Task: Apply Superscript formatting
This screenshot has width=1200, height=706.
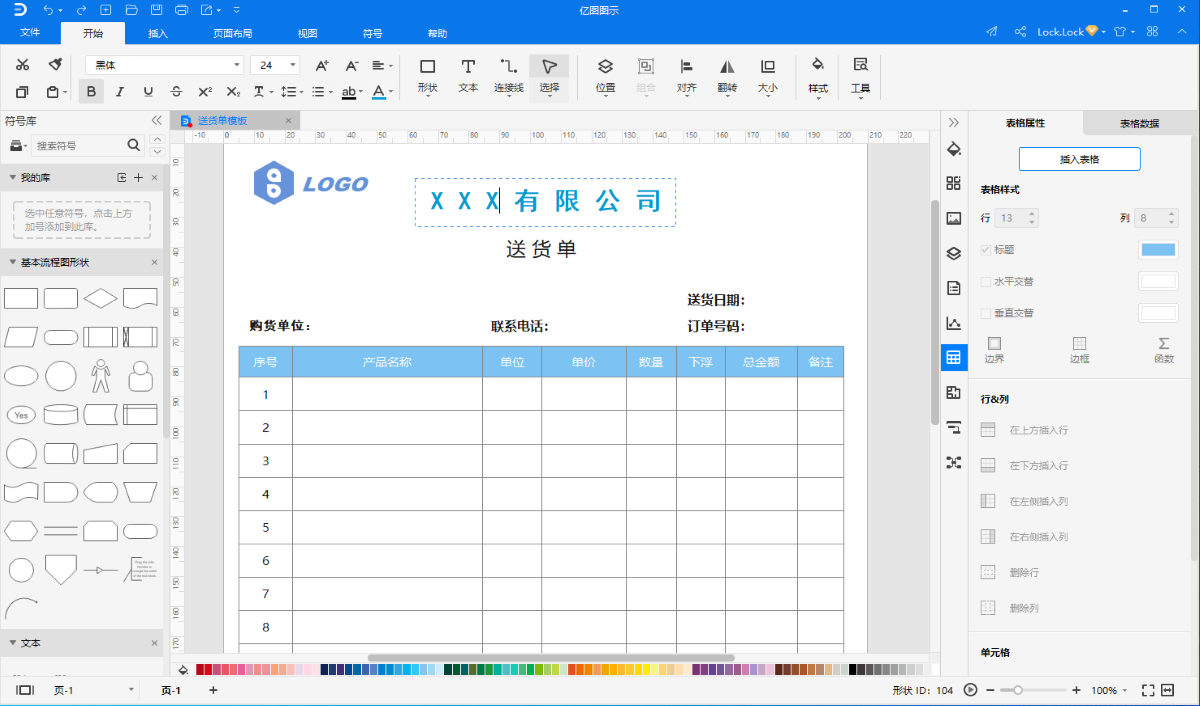Action: tap(205, 92)
